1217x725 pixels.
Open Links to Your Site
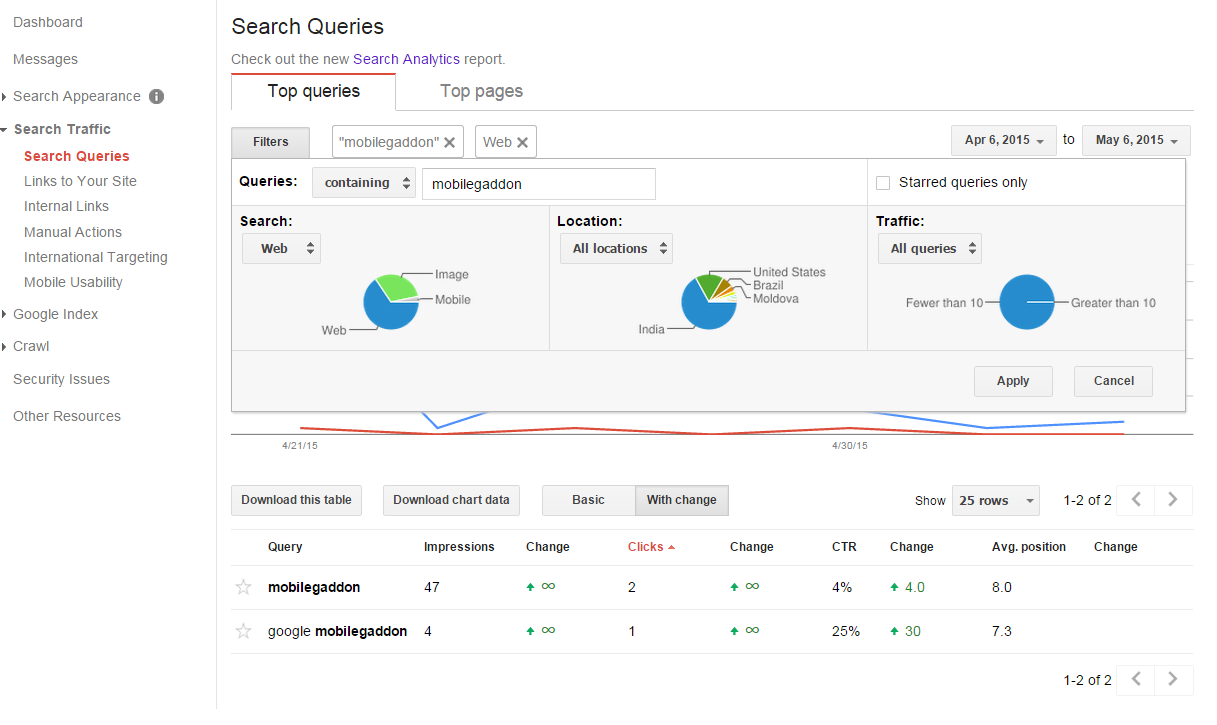coord(80,181)
